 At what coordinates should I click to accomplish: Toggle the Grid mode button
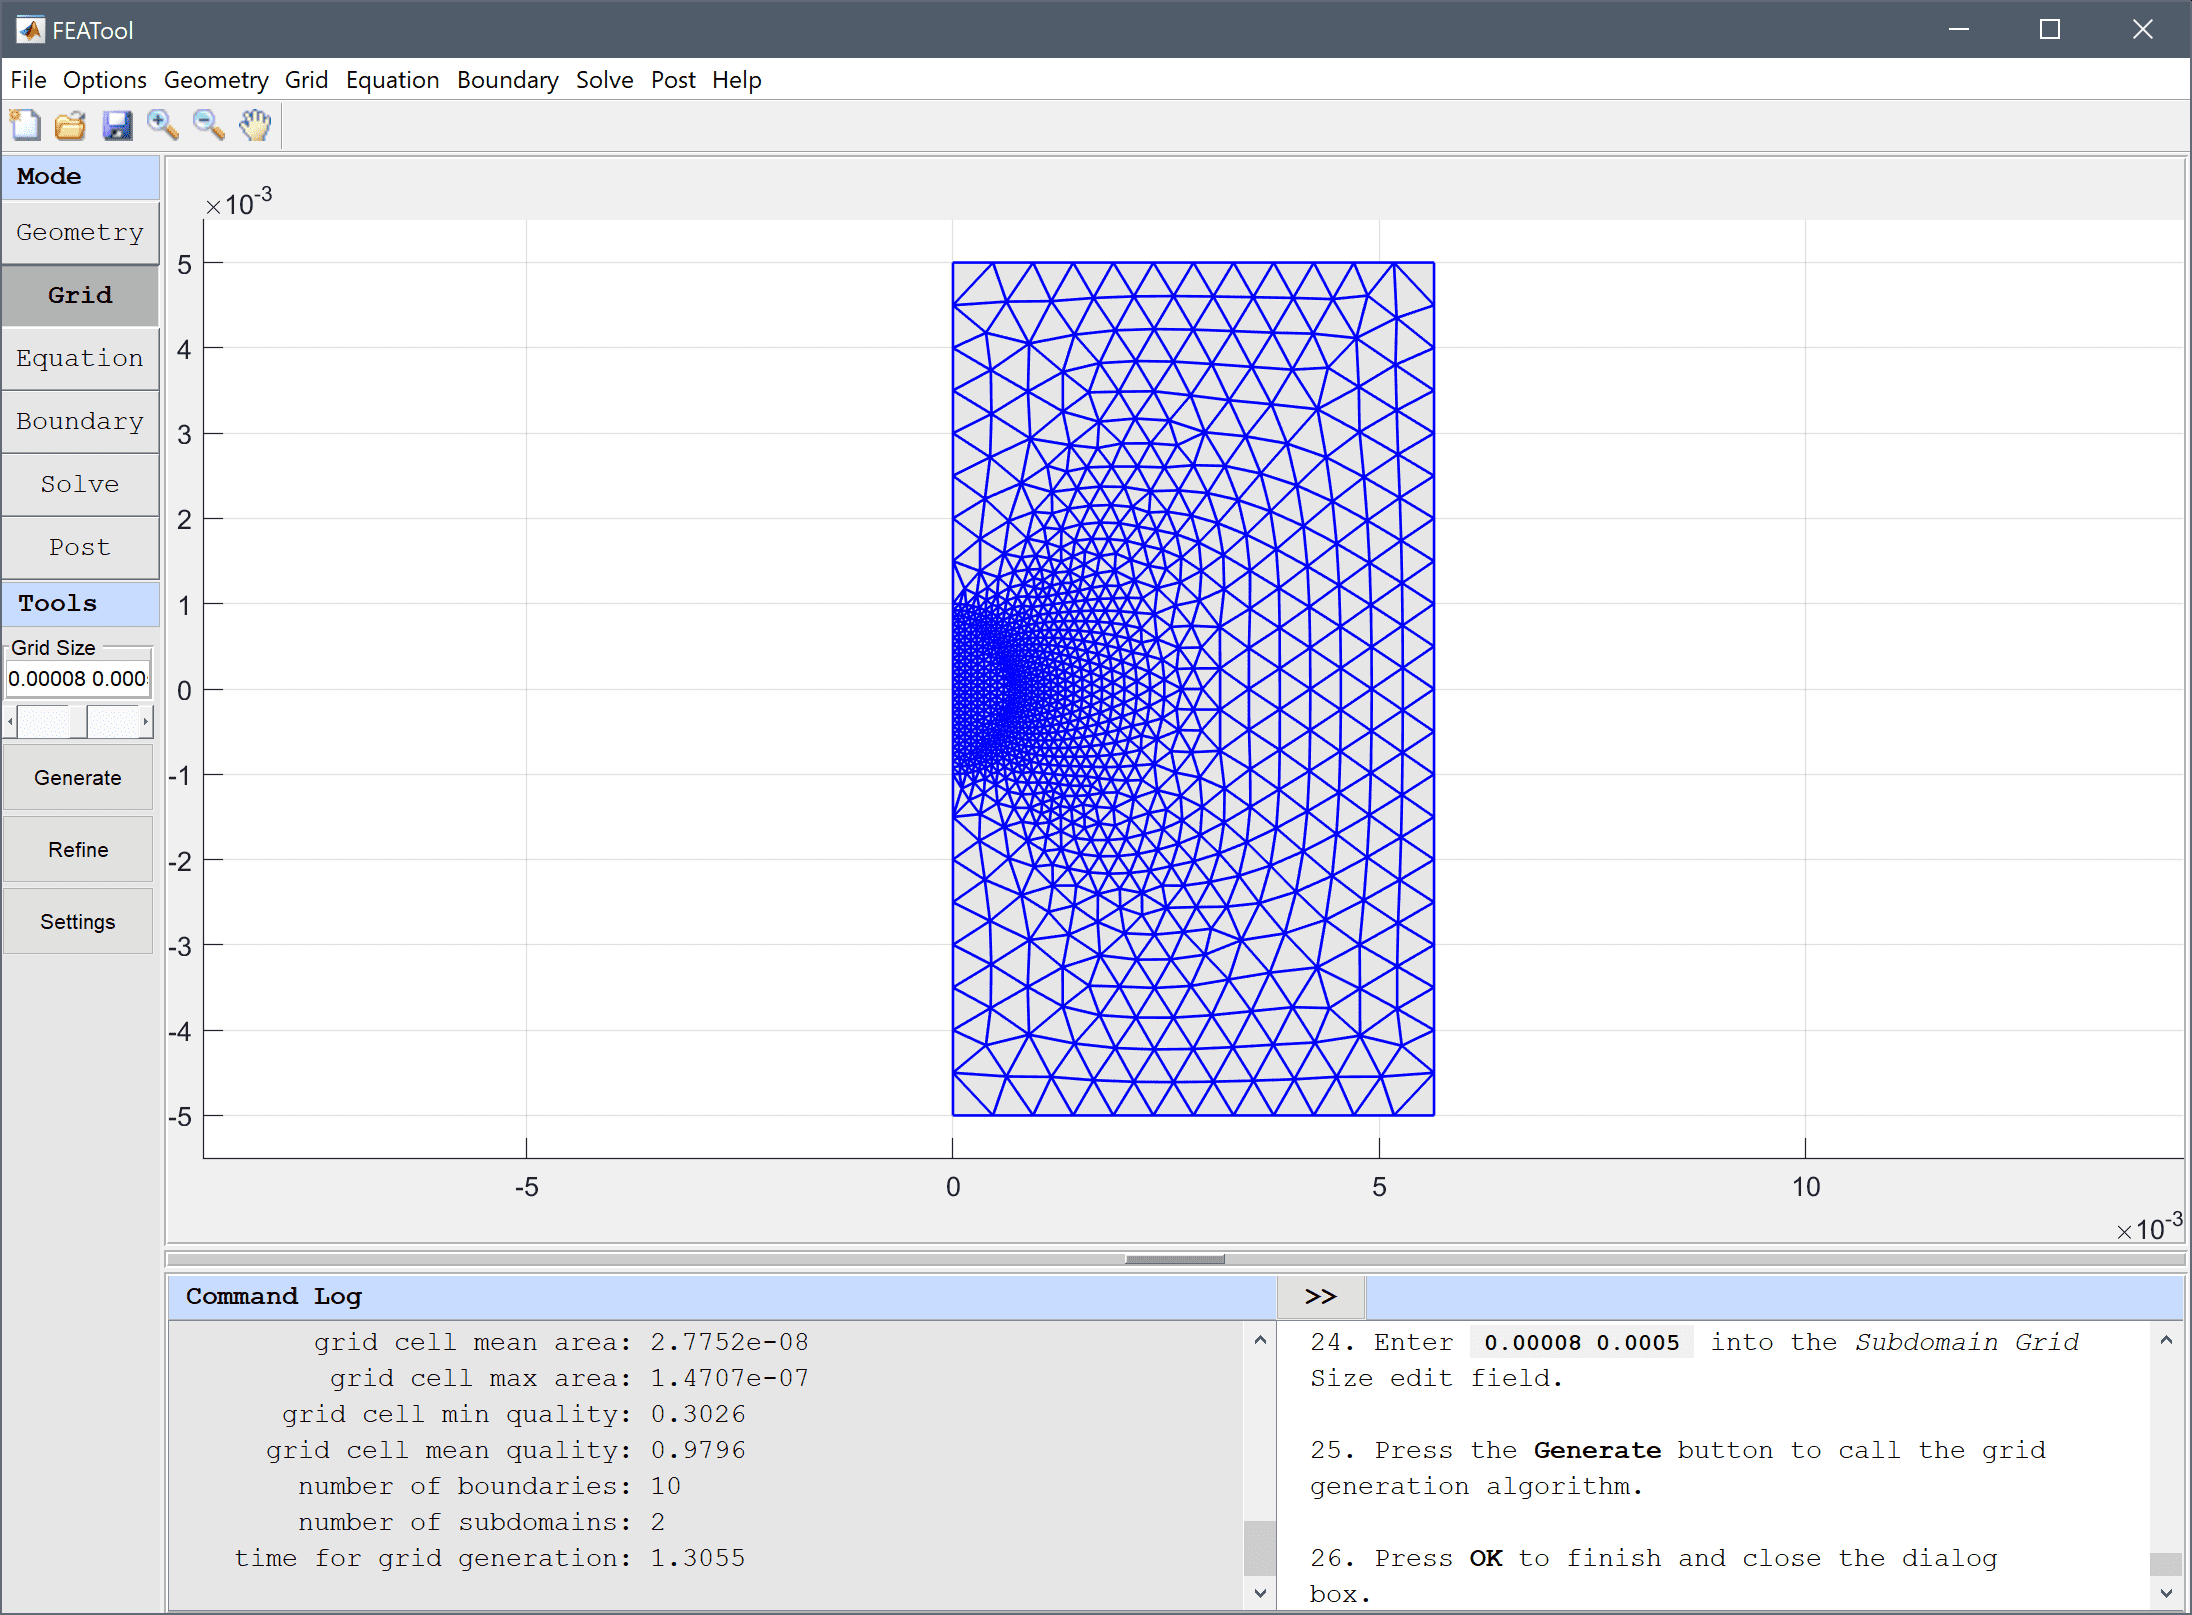tap(80, 296)
